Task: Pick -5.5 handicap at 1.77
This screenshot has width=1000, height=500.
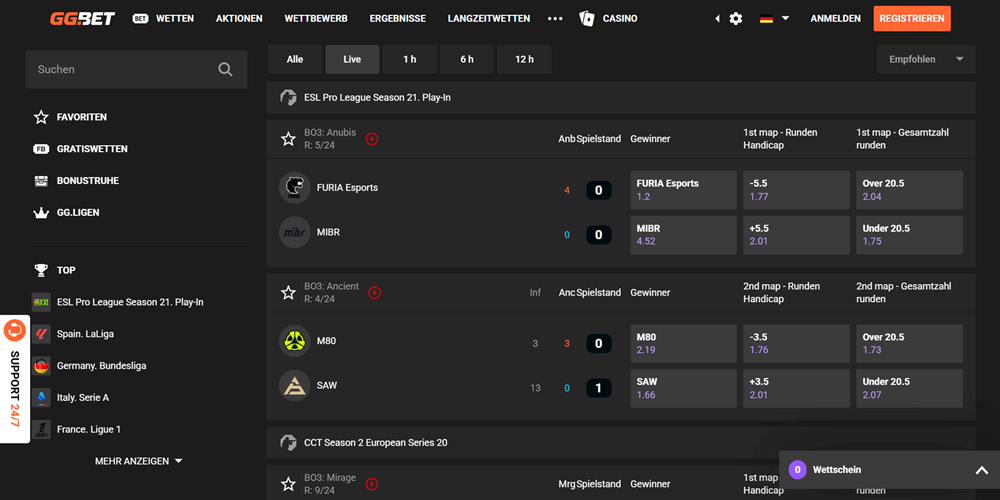Action: pyautogui.click(x=797, y=190)
